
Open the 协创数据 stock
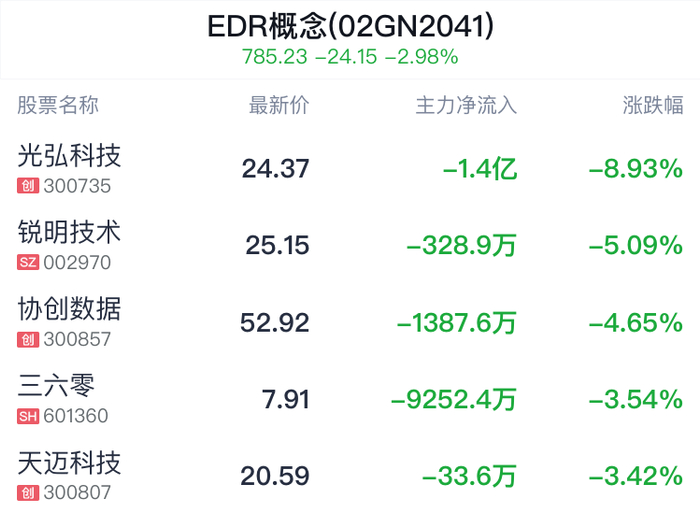[x=70, y=310]
